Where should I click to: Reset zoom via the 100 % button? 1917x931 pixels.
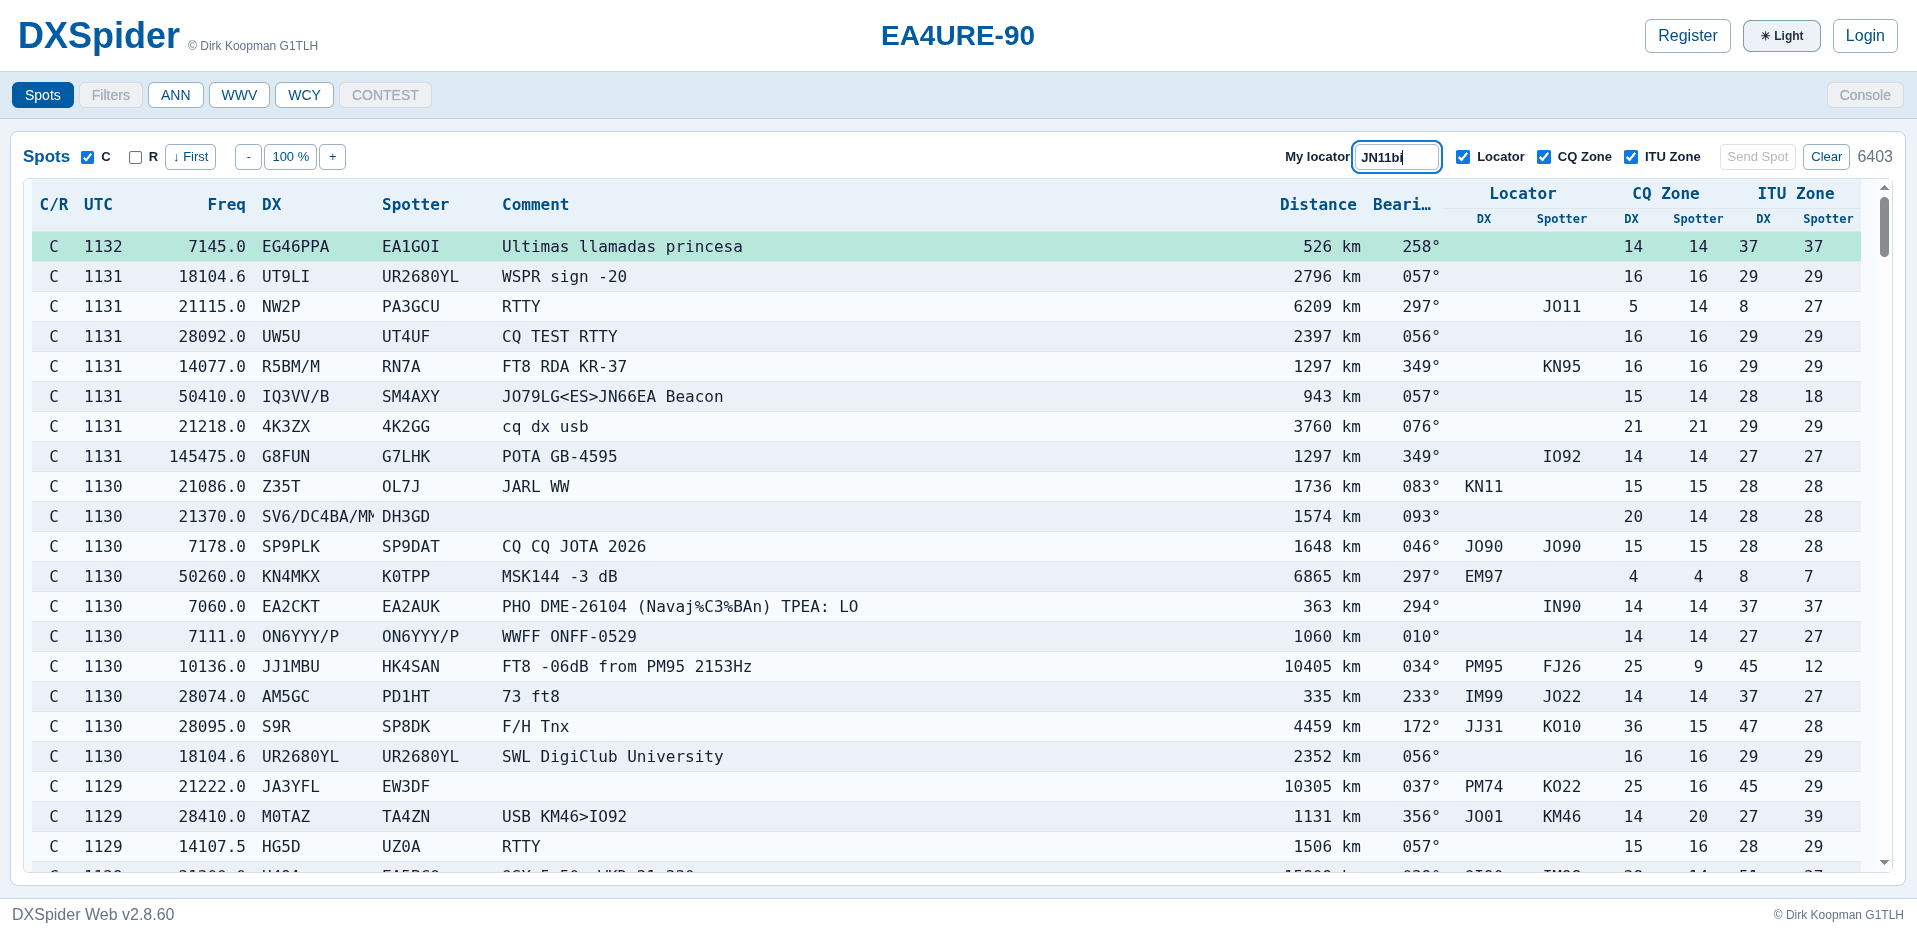click(x=291, y=157)
